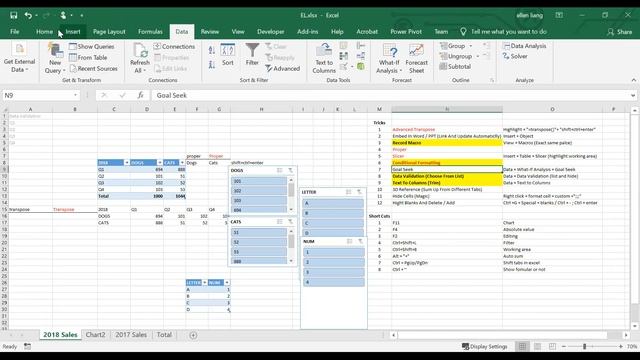Open Data Analysis tool
The height and width of the screenshot is (360, 640).
click(x=524, y=46)
